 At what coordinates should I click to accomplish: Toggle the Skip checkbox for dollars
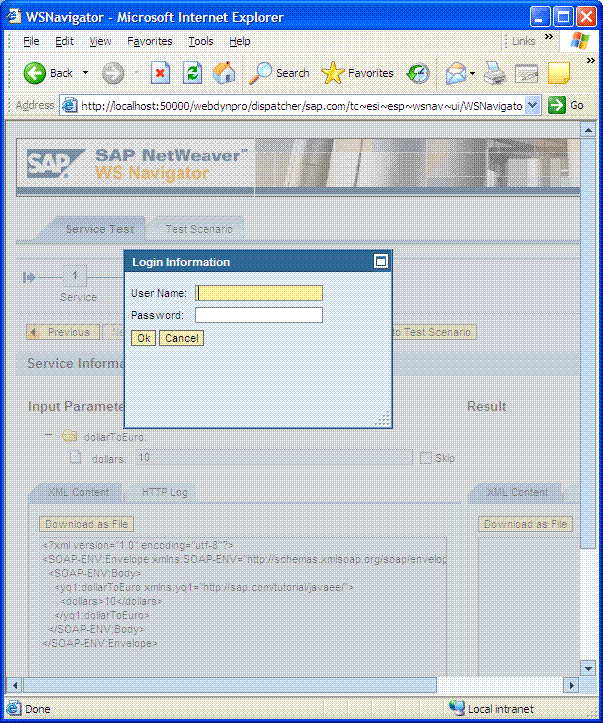(x=426, y=458)
